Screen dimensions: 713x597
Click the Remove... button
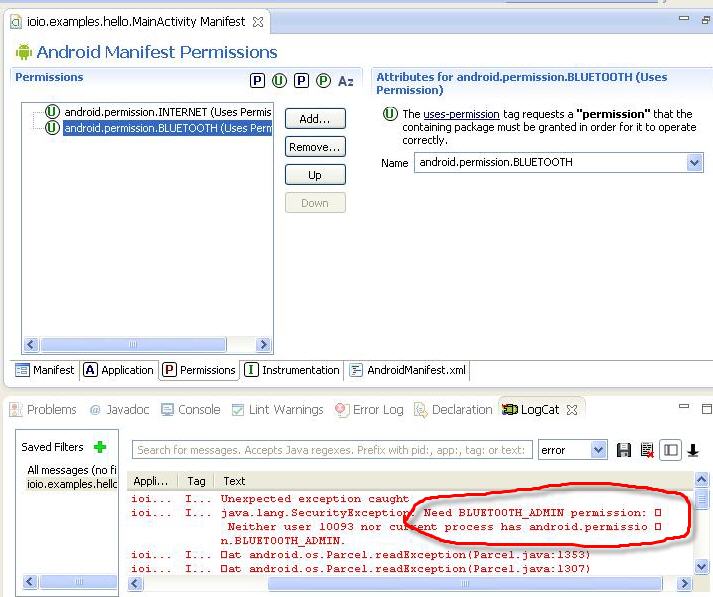(315, 147)
